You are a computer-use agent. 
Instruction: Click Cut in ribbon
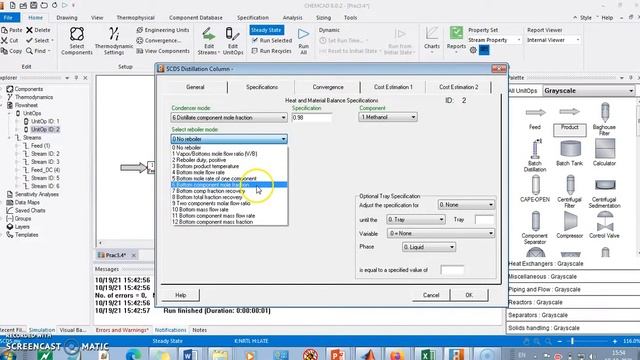coord(10,40)
